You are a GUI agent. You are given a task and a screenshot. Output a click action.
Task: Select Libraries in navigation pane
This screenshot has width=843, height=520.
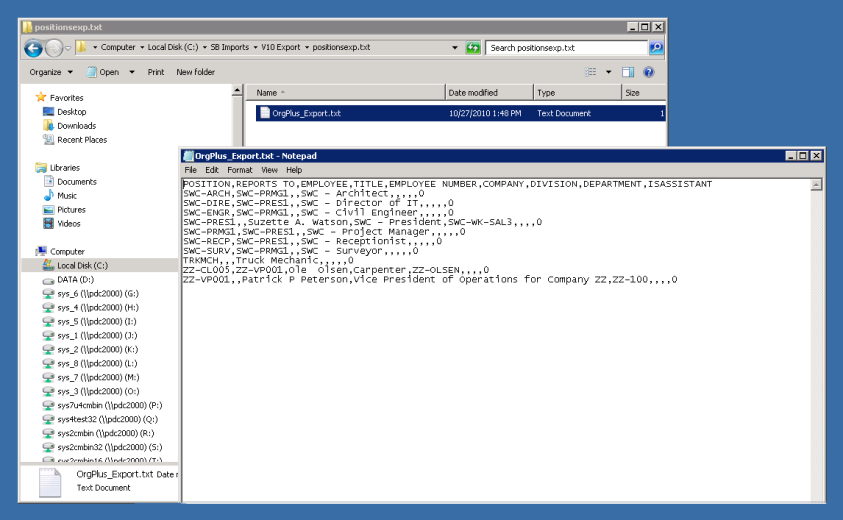tap(65, 168)
